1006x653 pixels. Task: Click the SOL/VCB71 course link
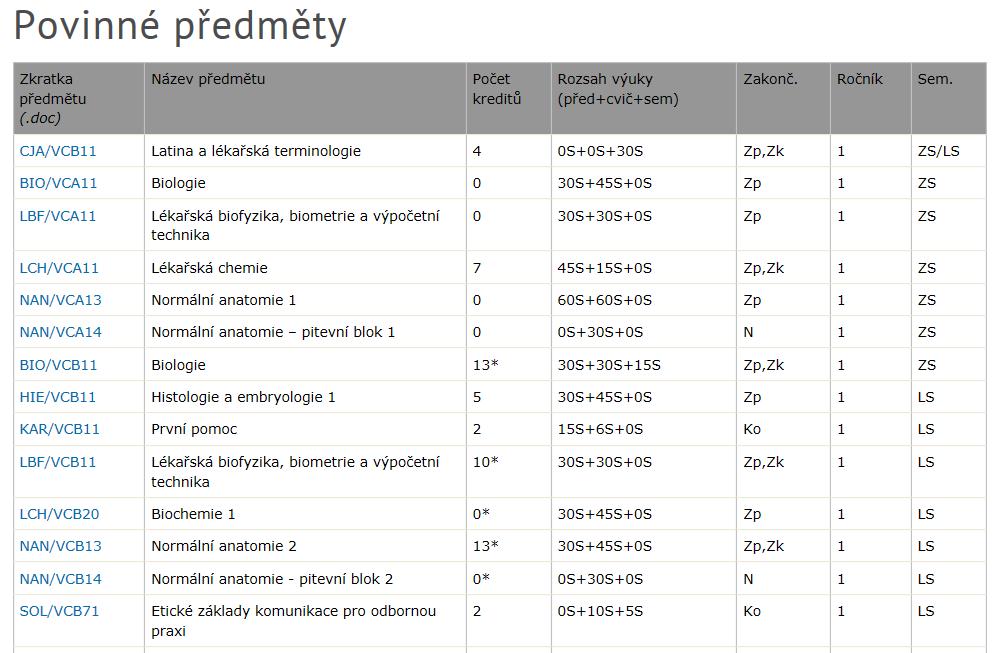(60, 611)
